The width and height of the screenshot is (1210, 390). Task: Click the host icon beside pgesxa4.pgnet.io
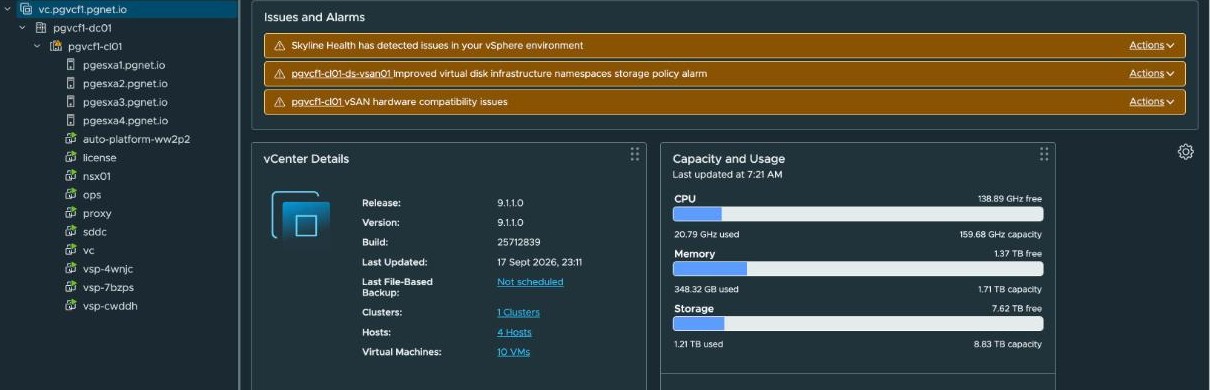pyautogui.click(x=71, y=121)
